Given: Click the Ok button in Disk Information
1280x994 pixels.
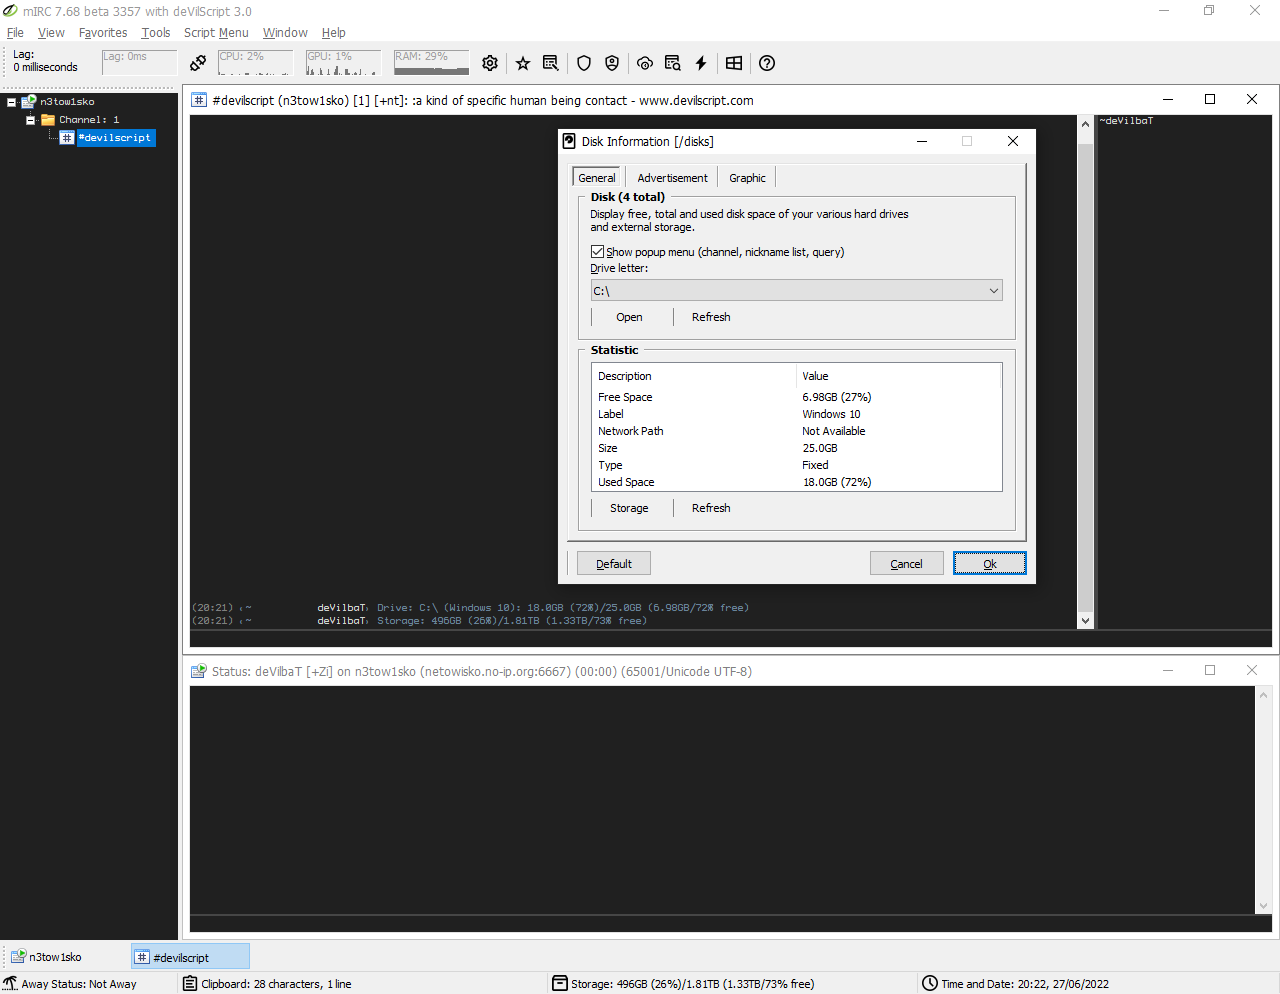Looking at the screenshot, I should 989,564.
